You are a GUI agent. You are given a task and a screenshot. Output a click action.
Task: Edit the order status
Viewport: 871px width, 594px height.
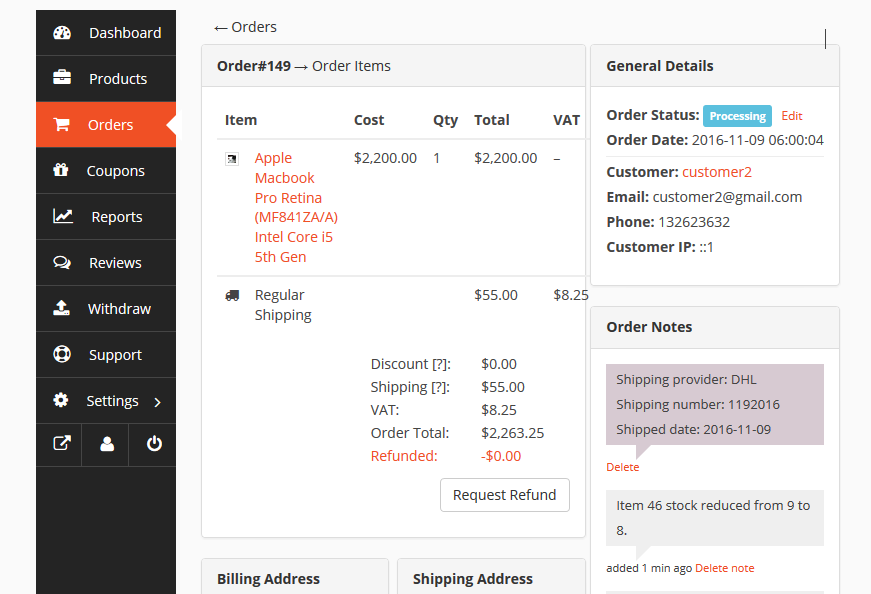792,116
